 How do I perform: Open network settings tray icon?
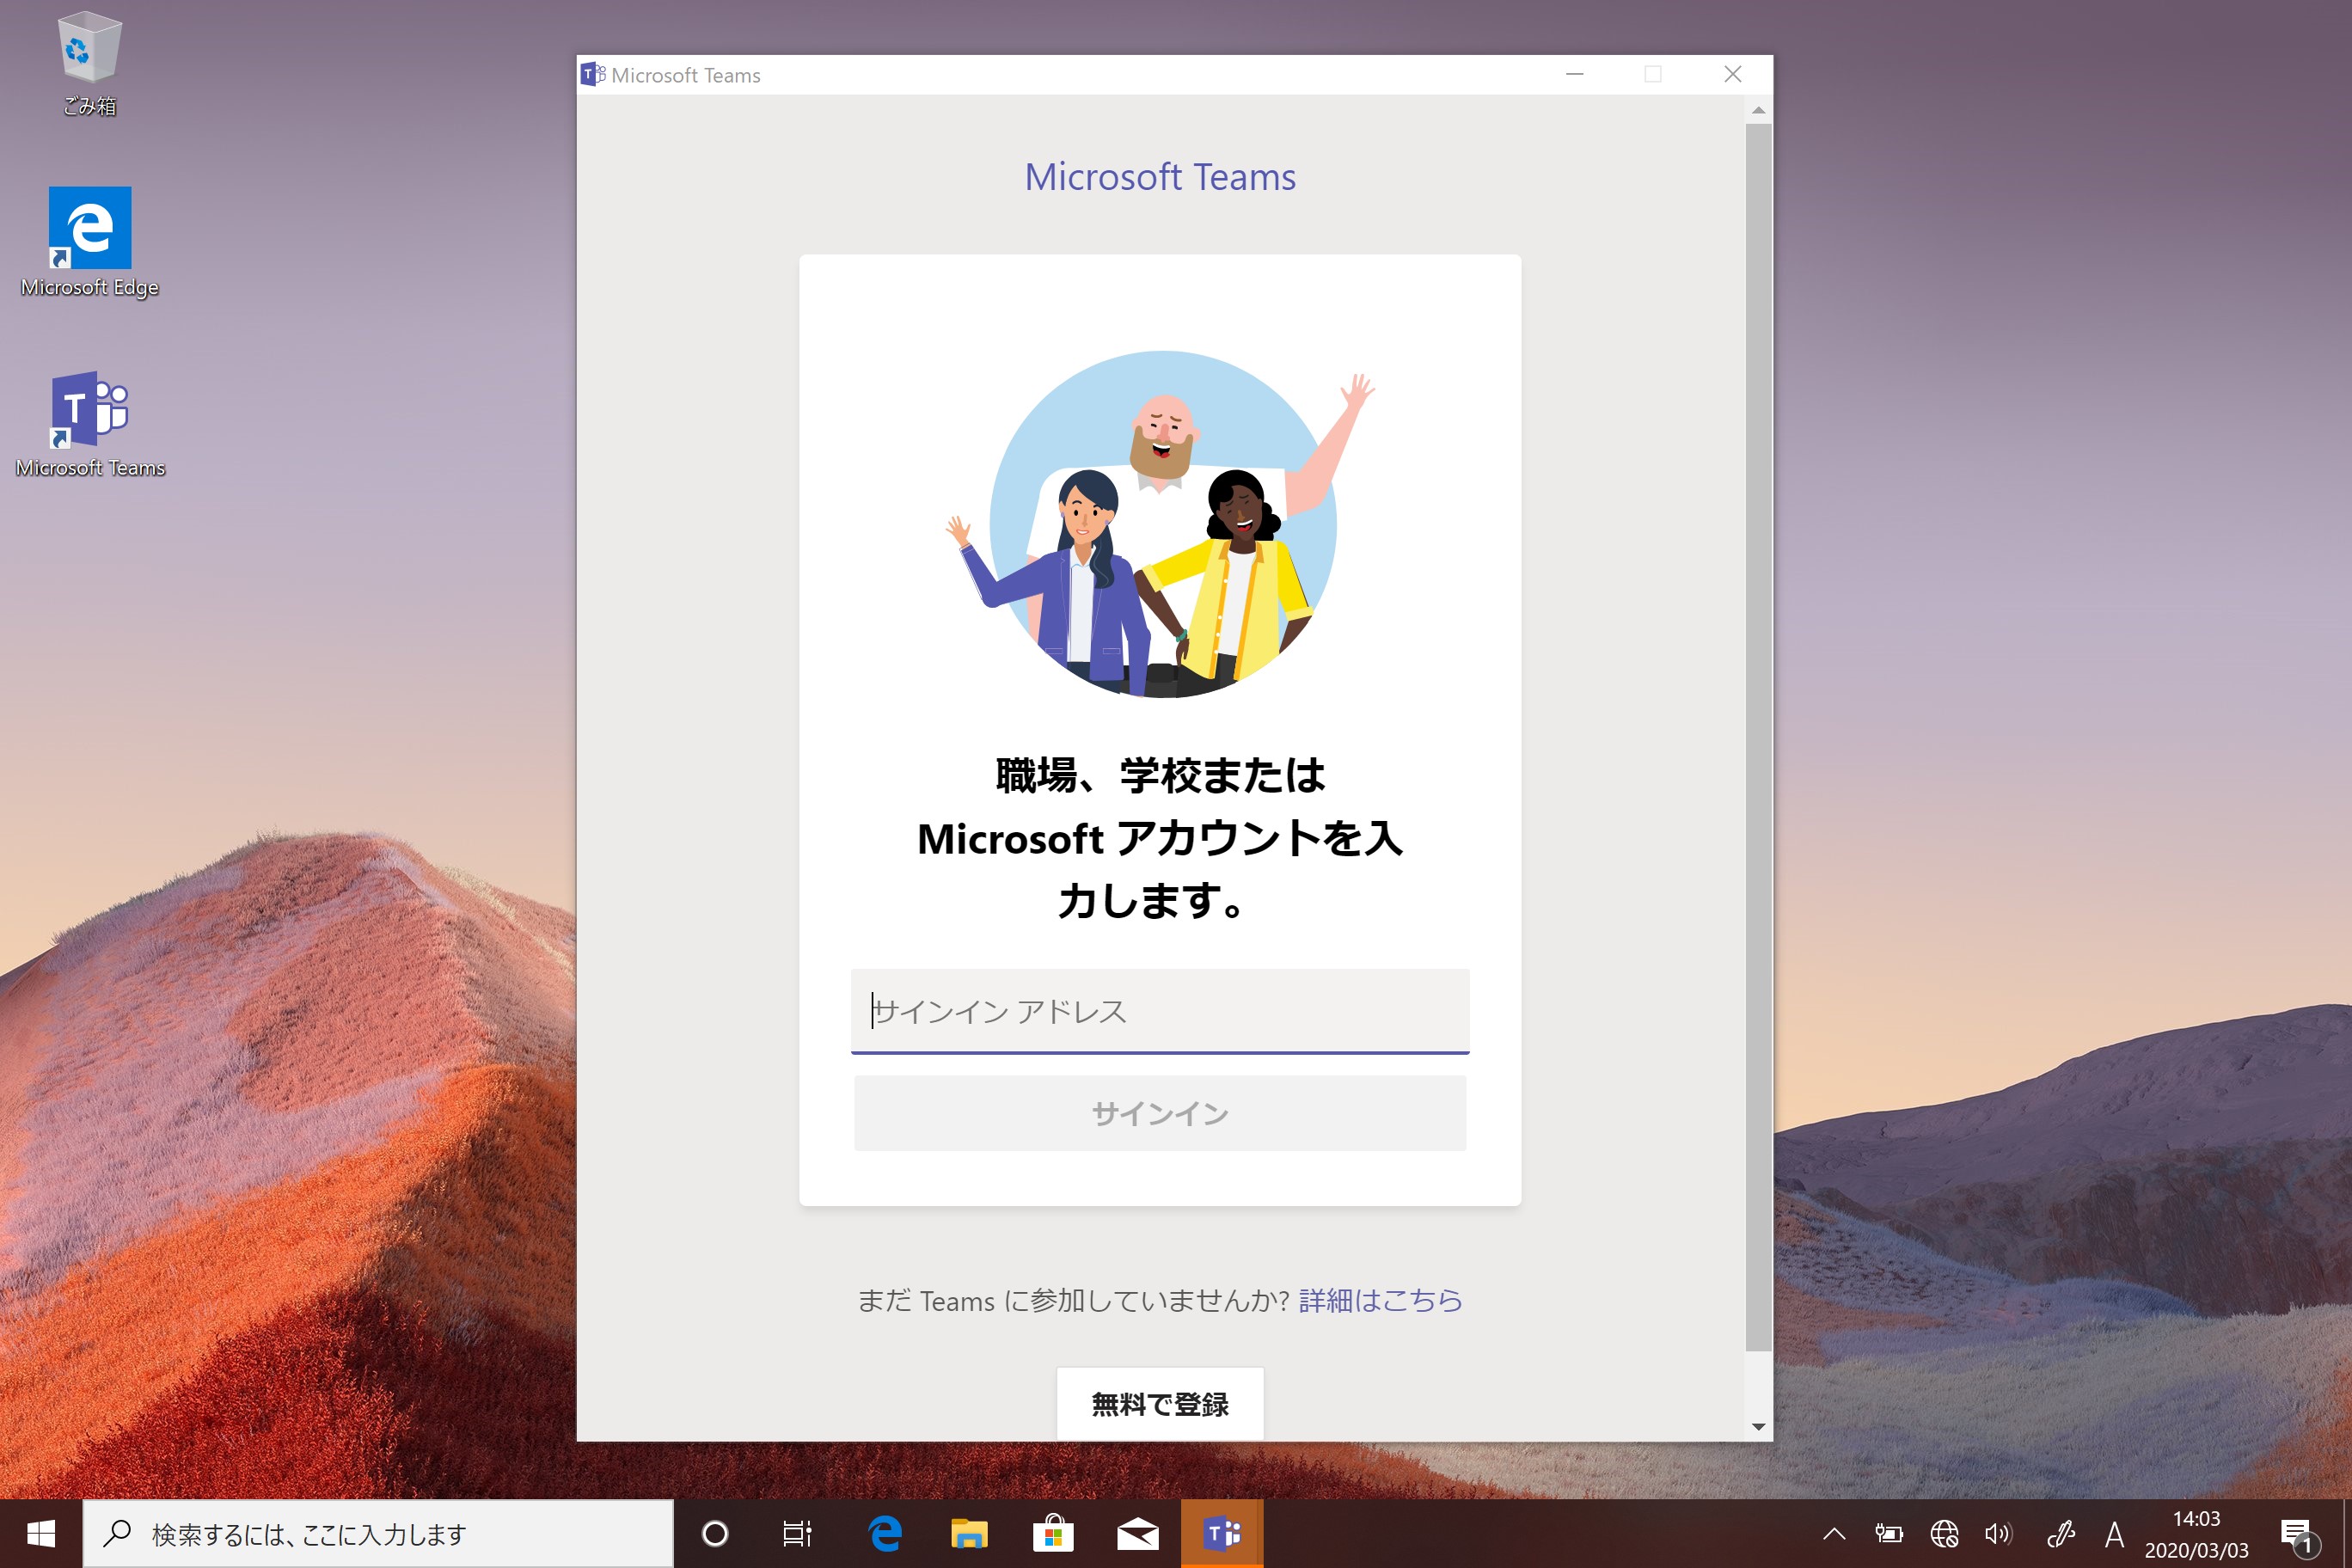tap(1944, 1533)
